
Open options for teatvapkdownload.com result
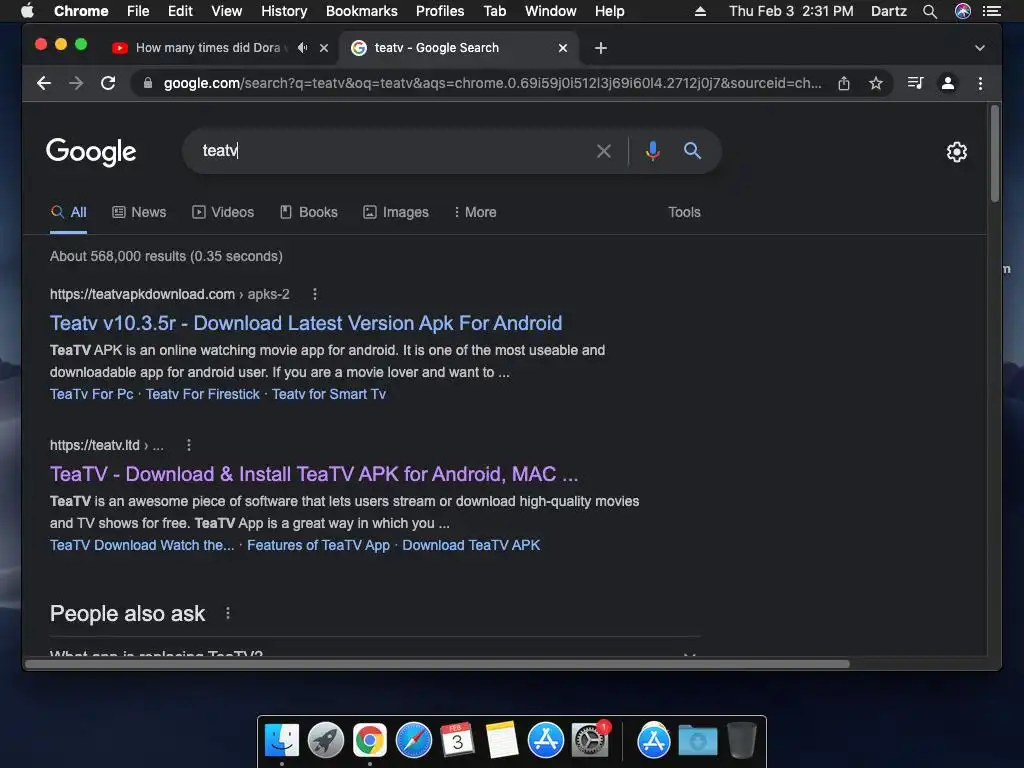[315, 294]
